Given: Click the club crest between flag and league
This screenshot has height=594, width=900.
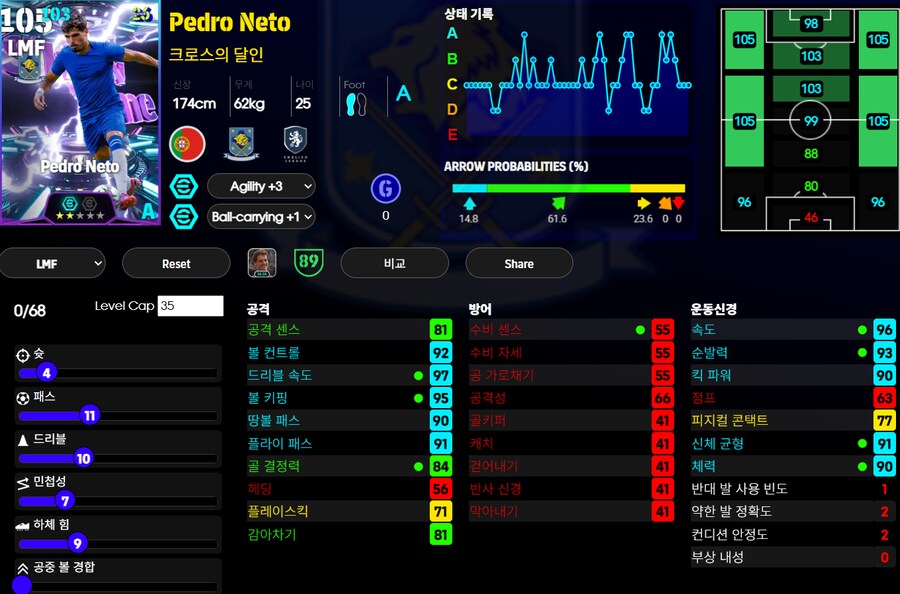Looking at the screenshot, I should (x=241, y=142).
